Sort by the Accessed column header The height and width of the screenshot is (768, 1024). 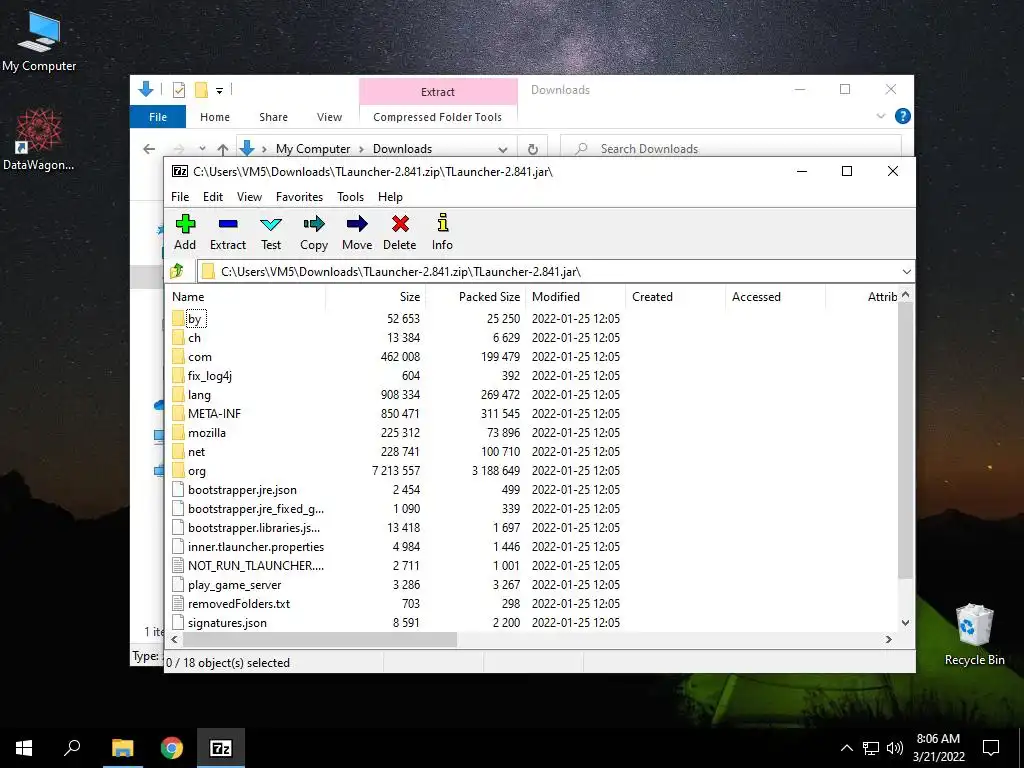[775, 296]
